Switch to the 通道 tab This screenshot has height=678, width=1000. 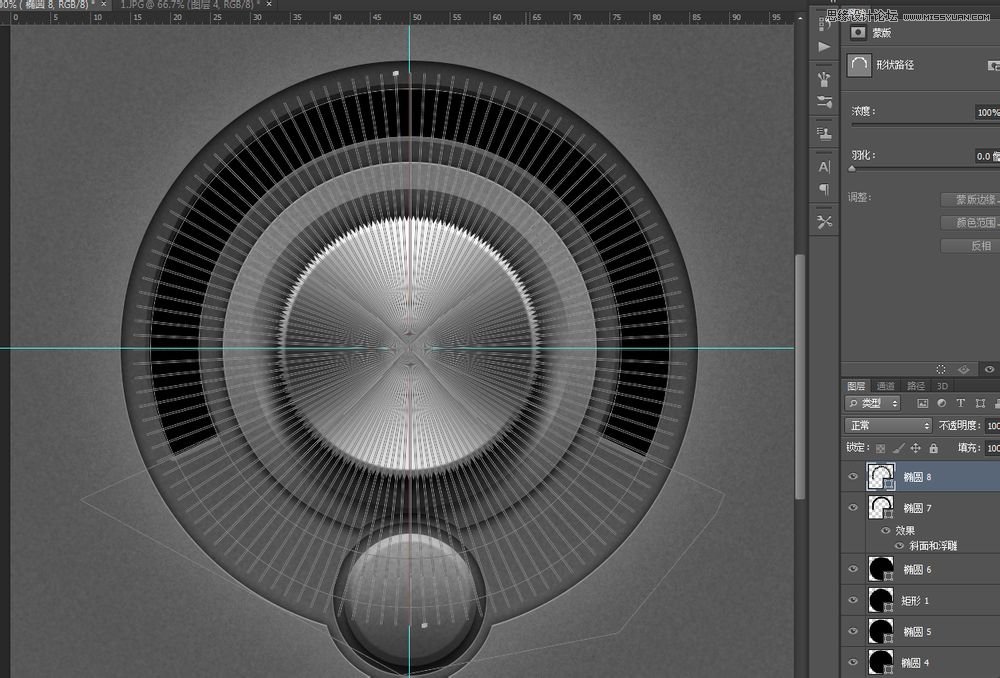click(886, 385)
